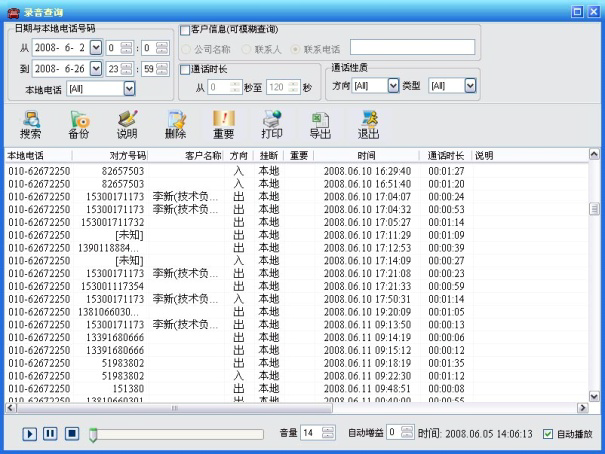The image size is (605, 454).
Task: Click the pause playback button
Action: (50, 434)
